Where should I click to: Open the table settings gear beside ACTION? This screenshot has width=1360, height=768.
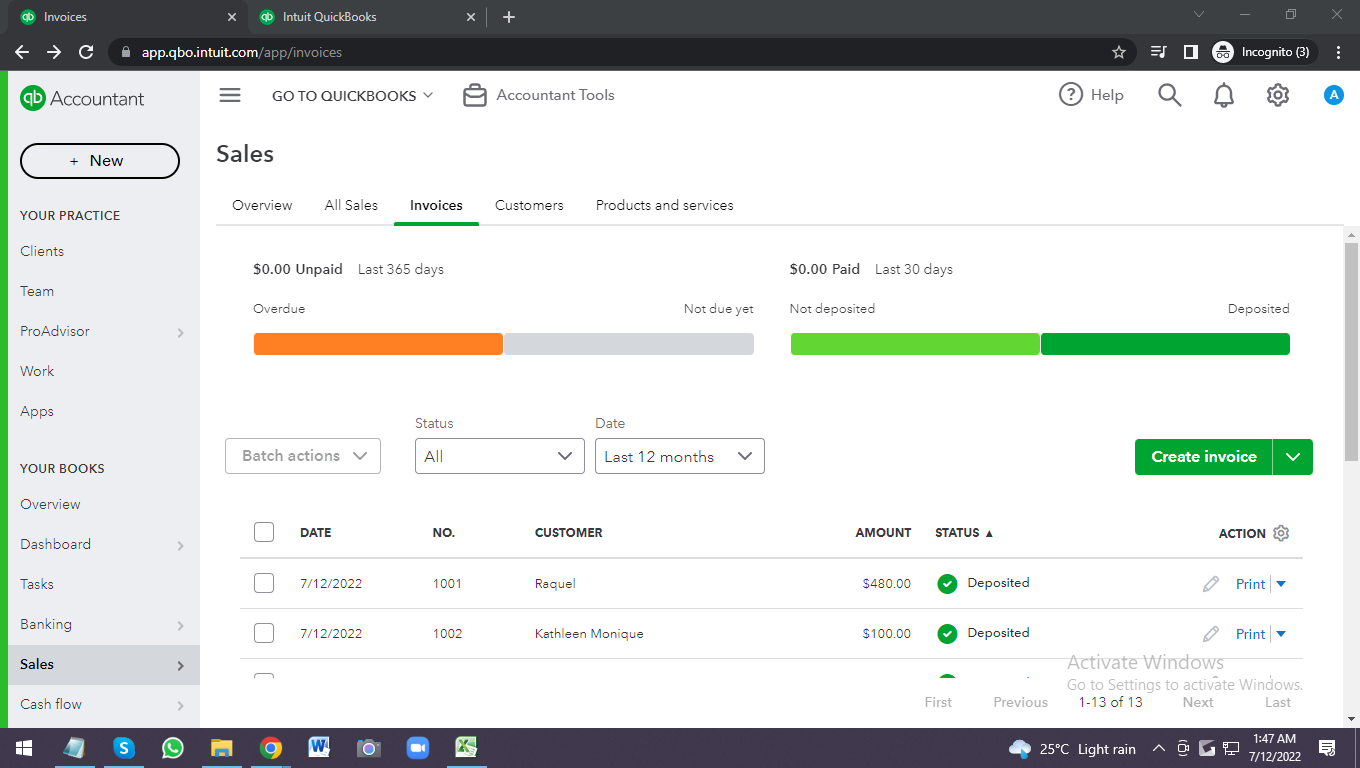[1282, 533]
